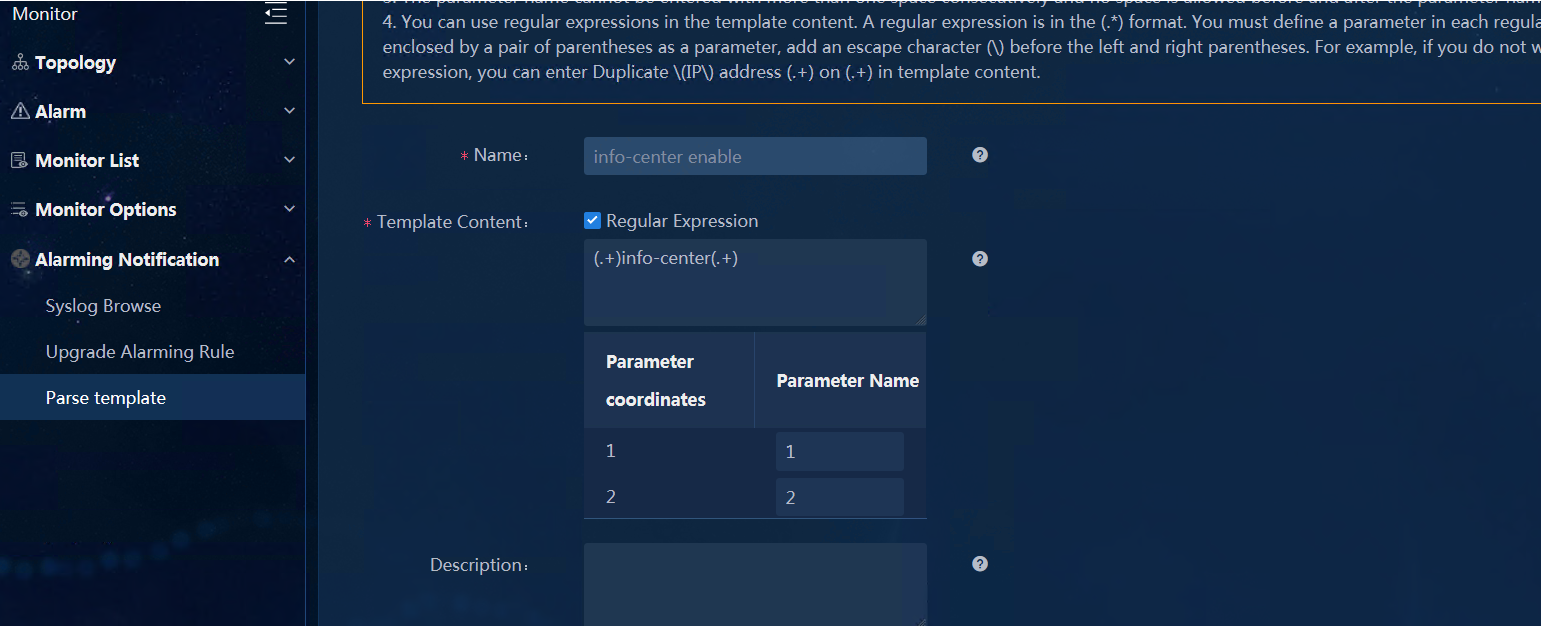Click the Alarming Notification icon

(x=21, y=259)
